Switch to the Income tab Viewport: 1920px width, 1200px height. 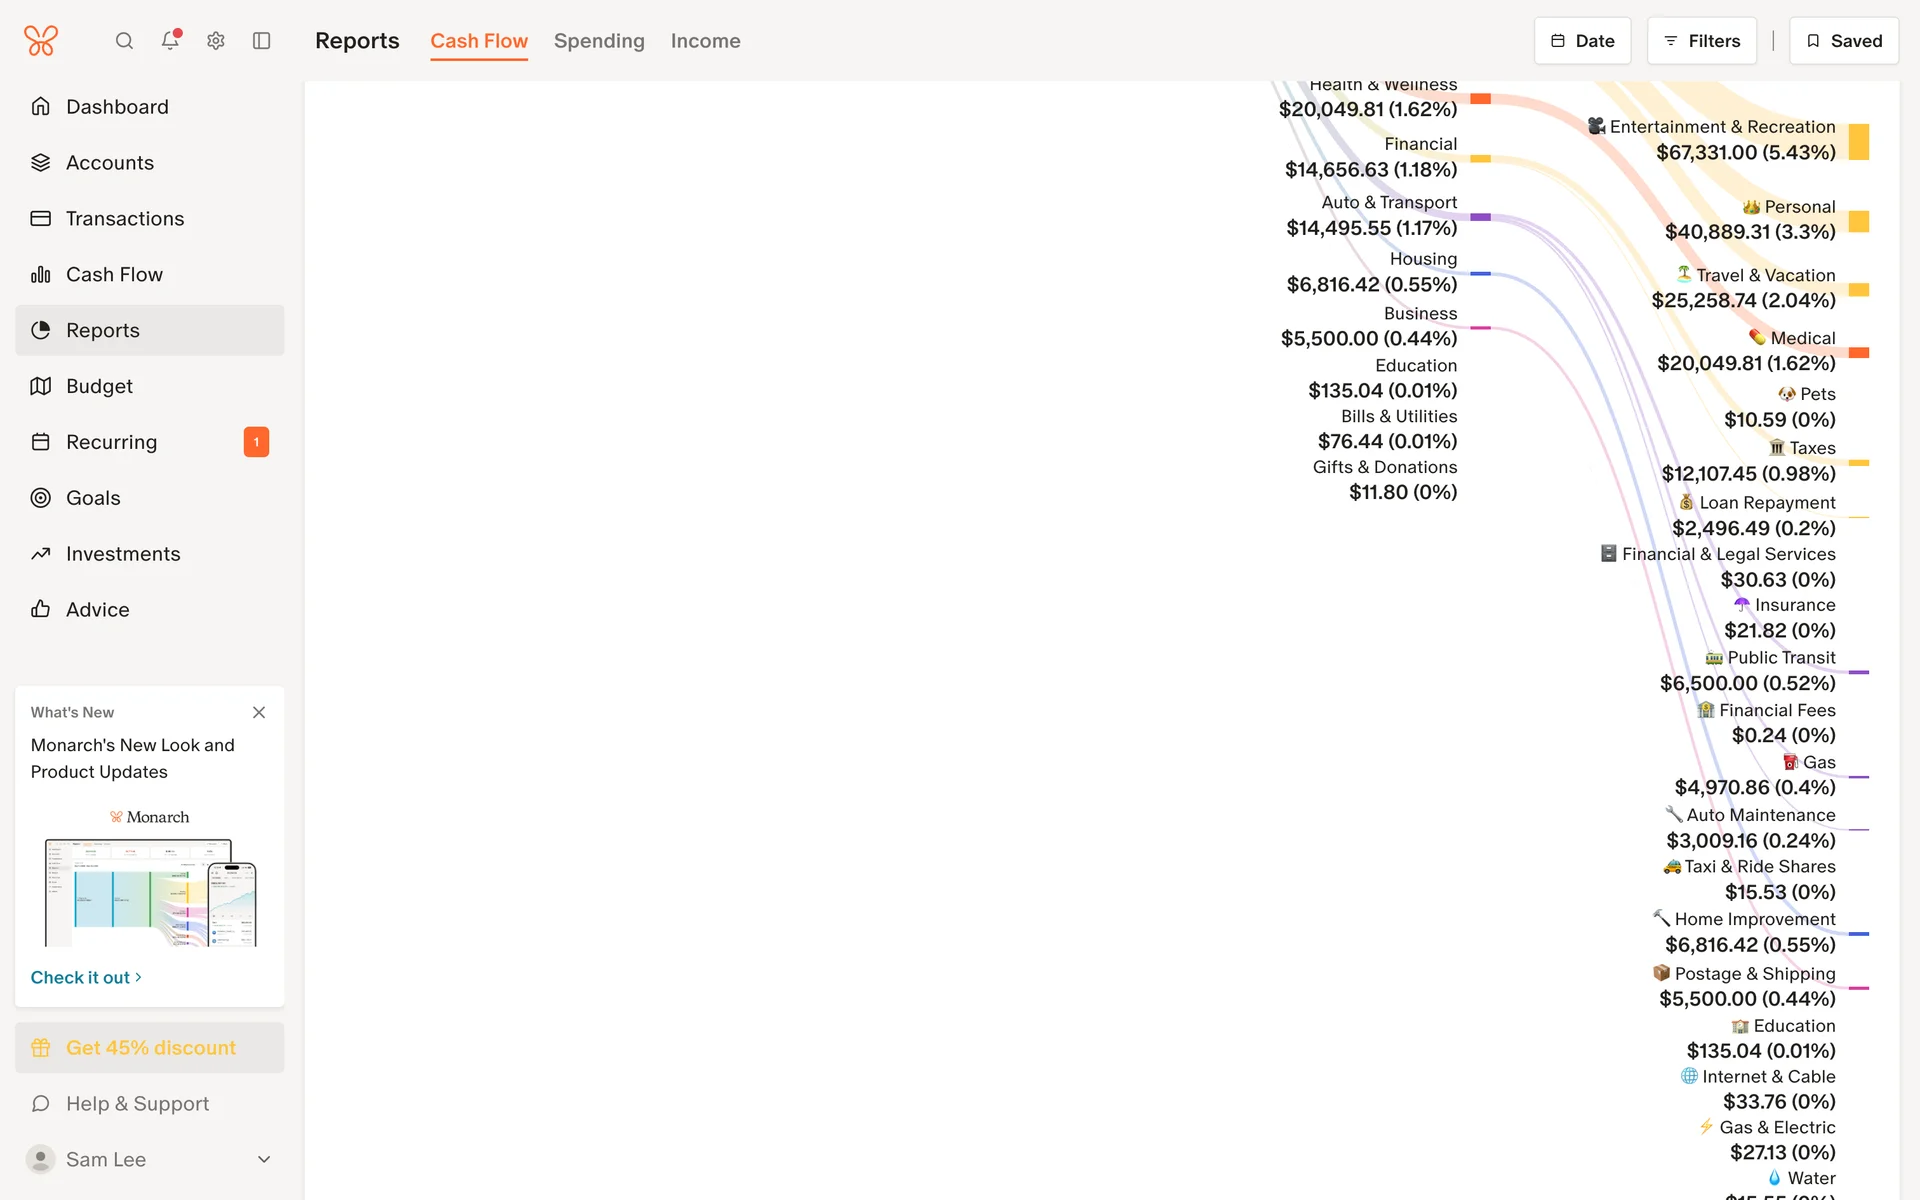click(x=705, y=41)
